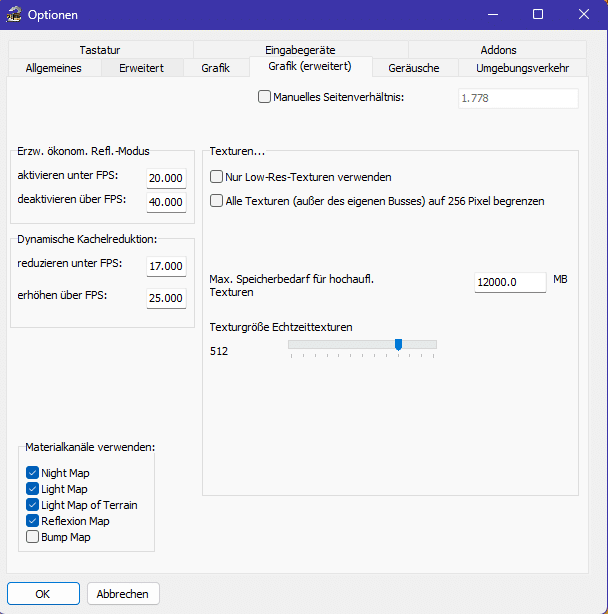This screenshot has width=608, height=614.
Task: Toggle Light Map of Terrain checkbox
Action: (33, 505)
